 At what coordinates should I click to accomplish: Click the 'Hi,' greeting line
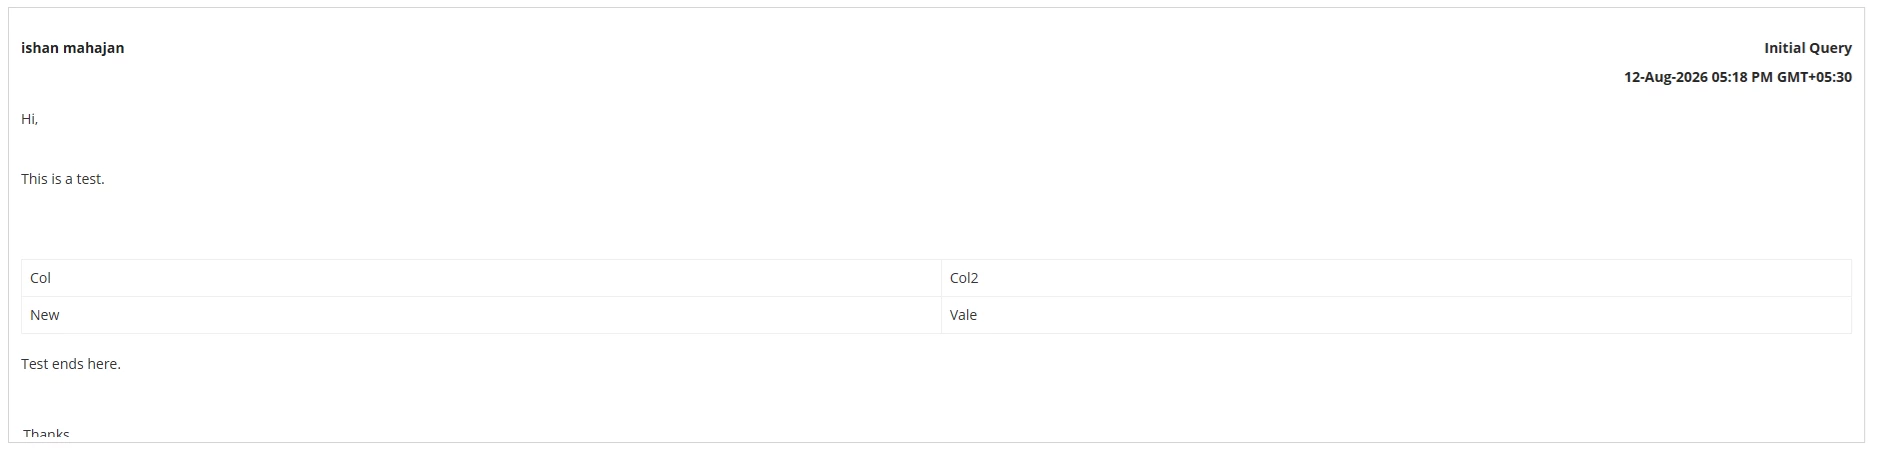point(30,119)
